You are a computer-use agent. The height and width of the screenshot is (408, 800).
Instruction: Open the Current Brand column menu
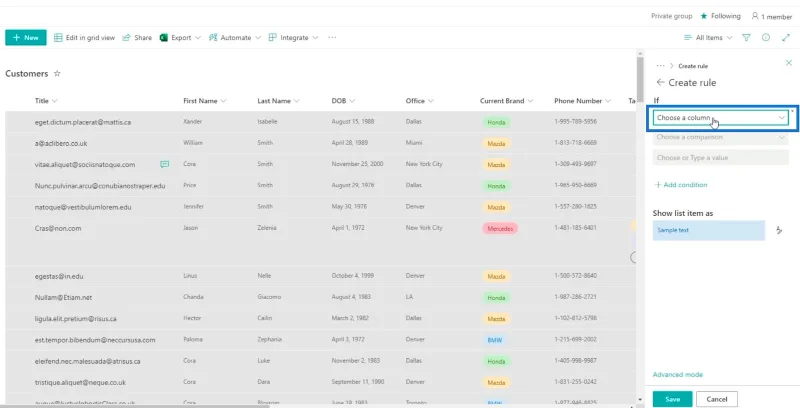pos(506,101)
